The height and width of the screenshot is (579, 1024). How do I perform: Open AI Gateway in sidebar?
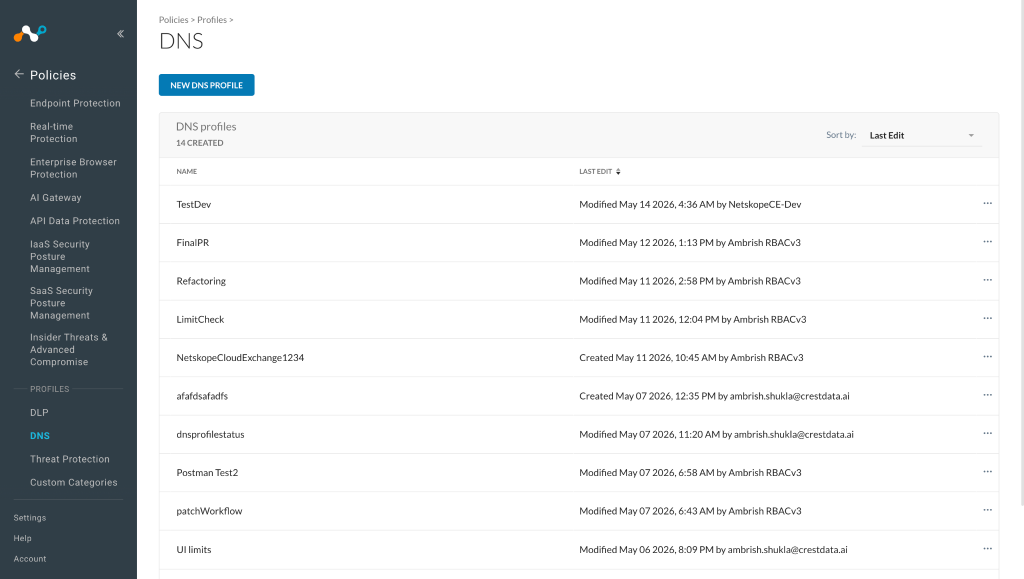tap(56, 198)
